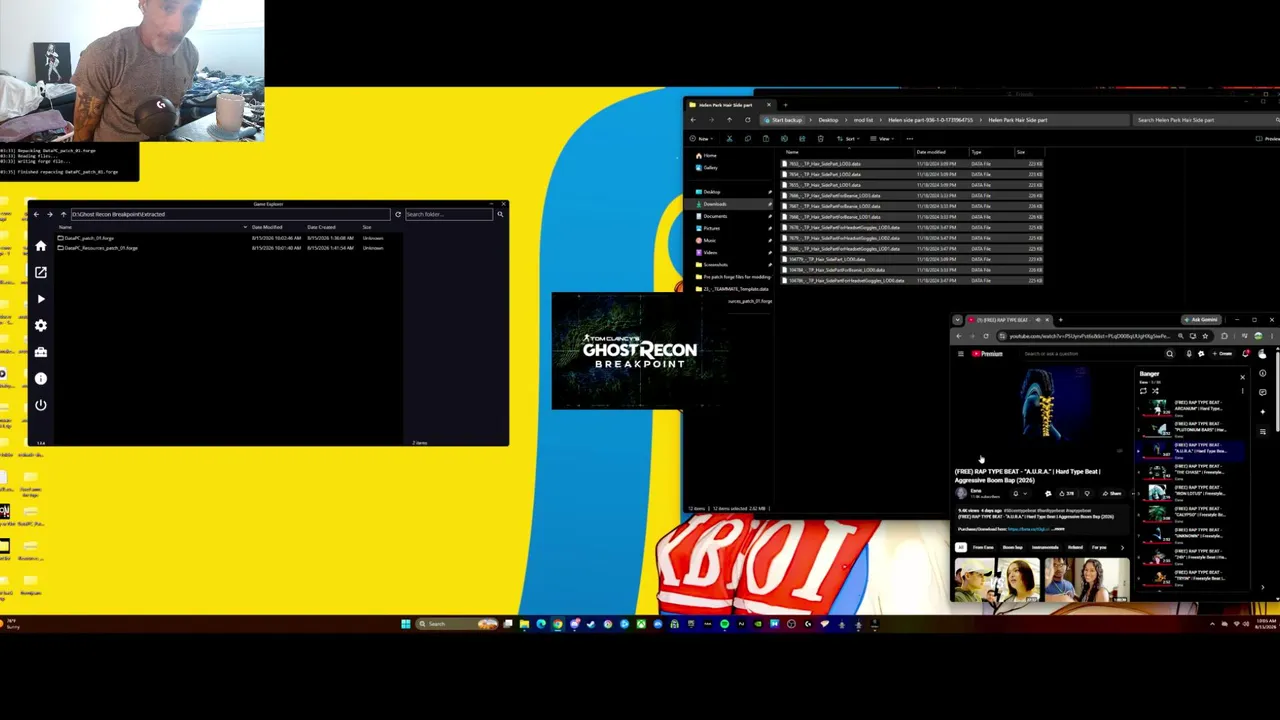Go forward in Game Explorer navigation
The image size is (1280, 720).
tap(49, 214)
